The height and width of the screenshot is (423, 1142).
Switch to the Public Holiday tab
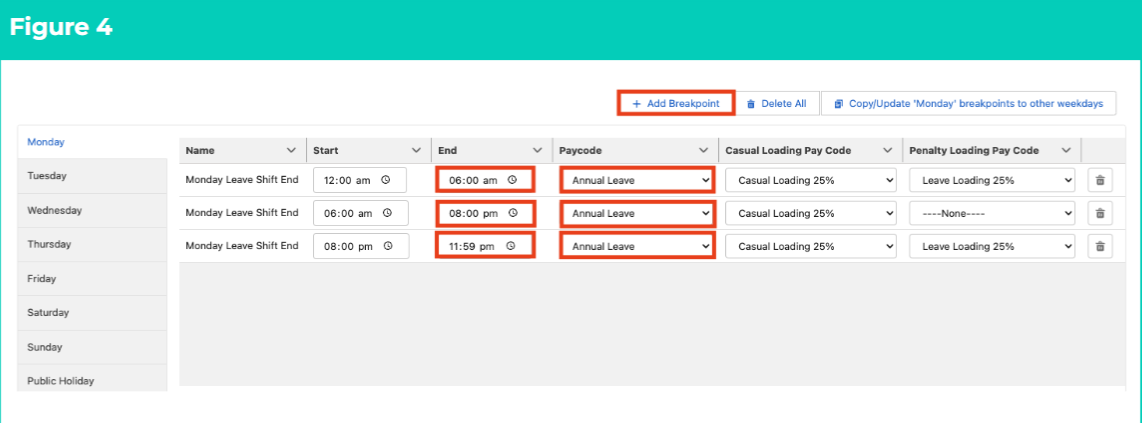coord(92,380)
